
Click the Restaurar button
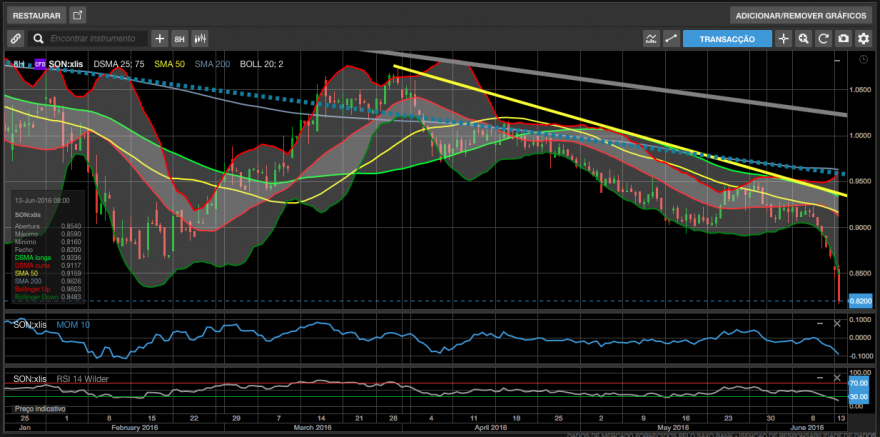click(37, 15)
